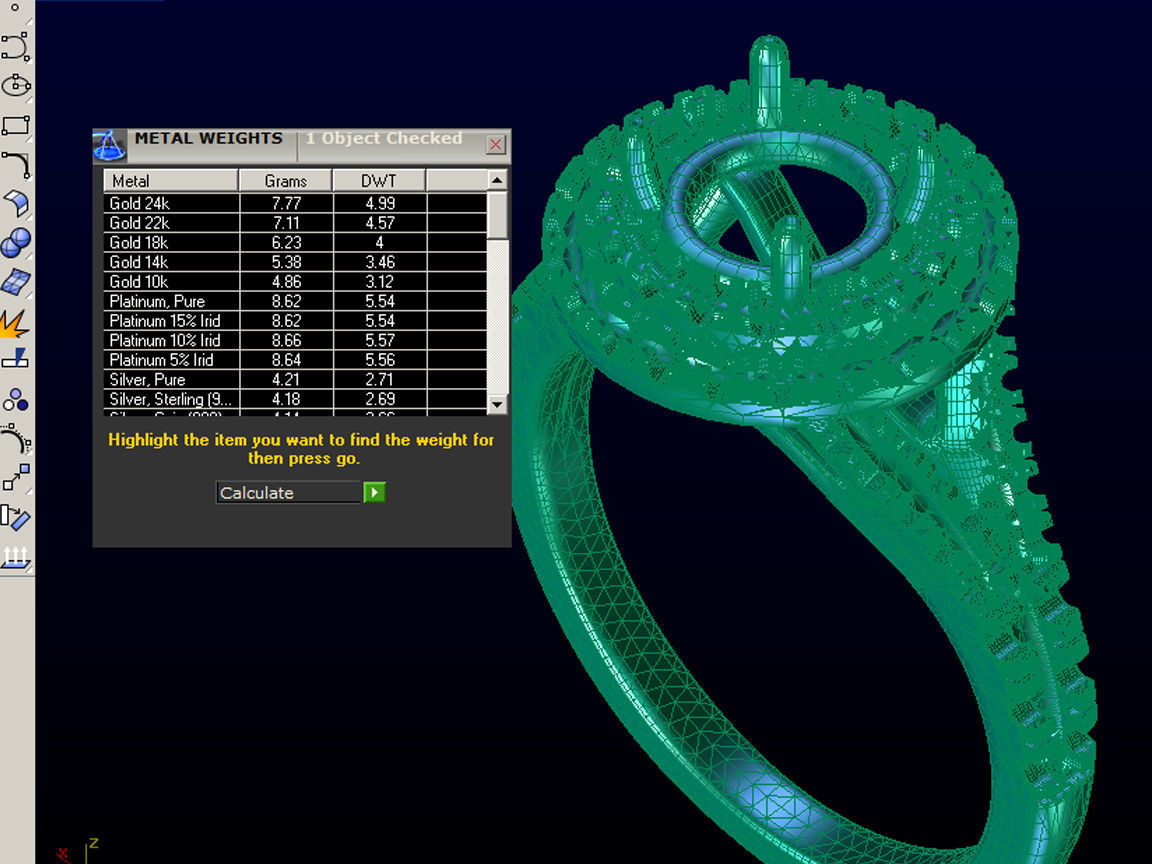Click the metals list scrollbar thumb
This screenshot has height=864, width=1152.
tap(497, 215)
